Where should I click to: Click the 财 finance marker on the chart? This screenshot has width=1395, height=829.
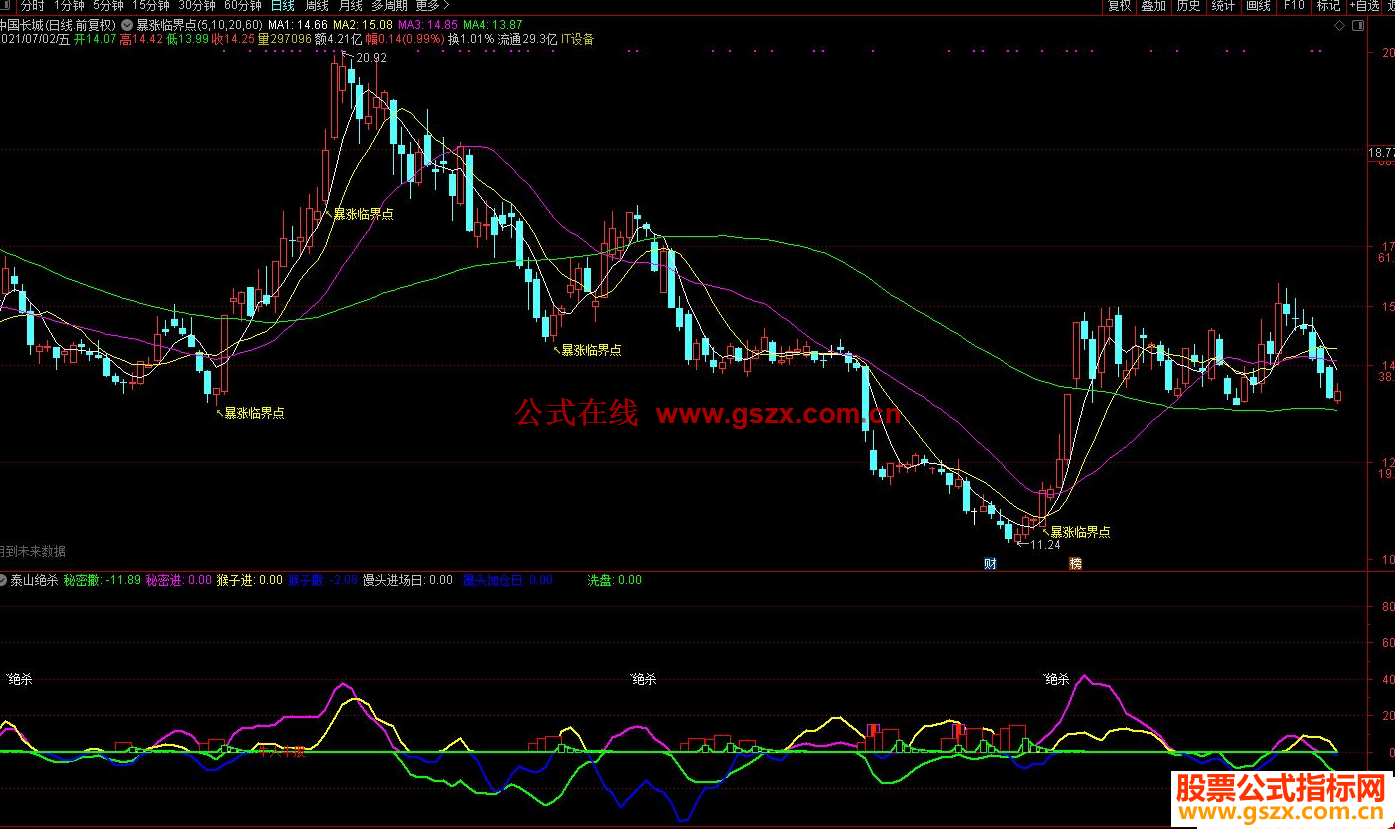pyautogui.click(x=990, y=564)
